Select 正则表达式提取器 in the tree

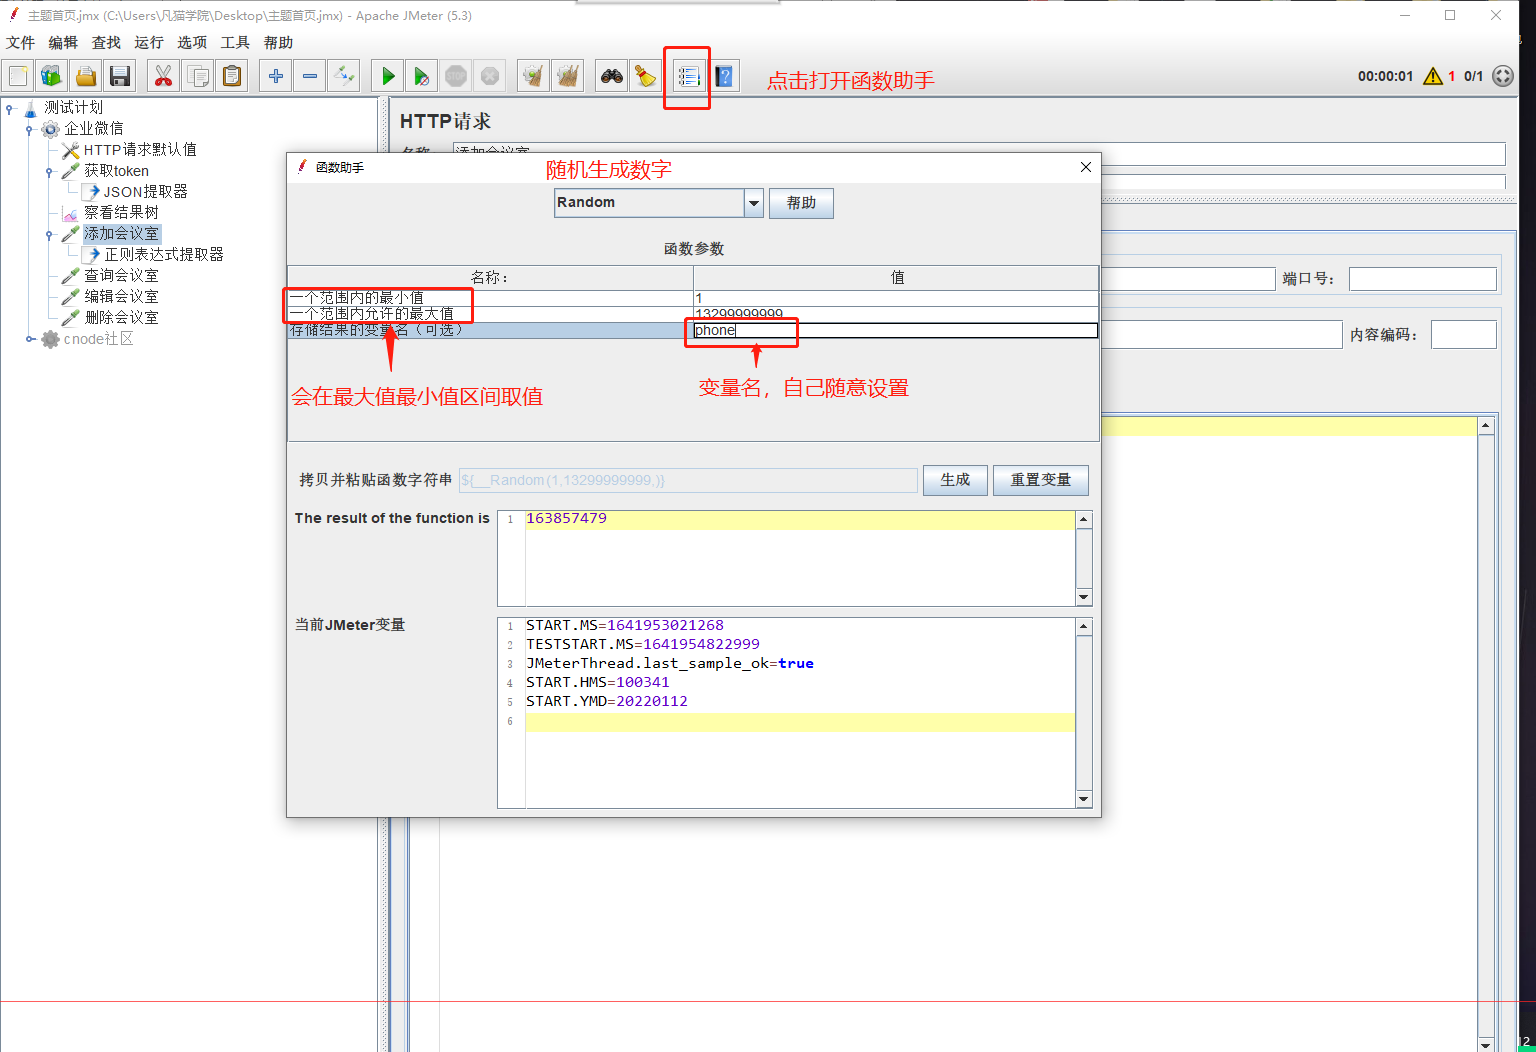pyautogui.click(x=164, y=255)
